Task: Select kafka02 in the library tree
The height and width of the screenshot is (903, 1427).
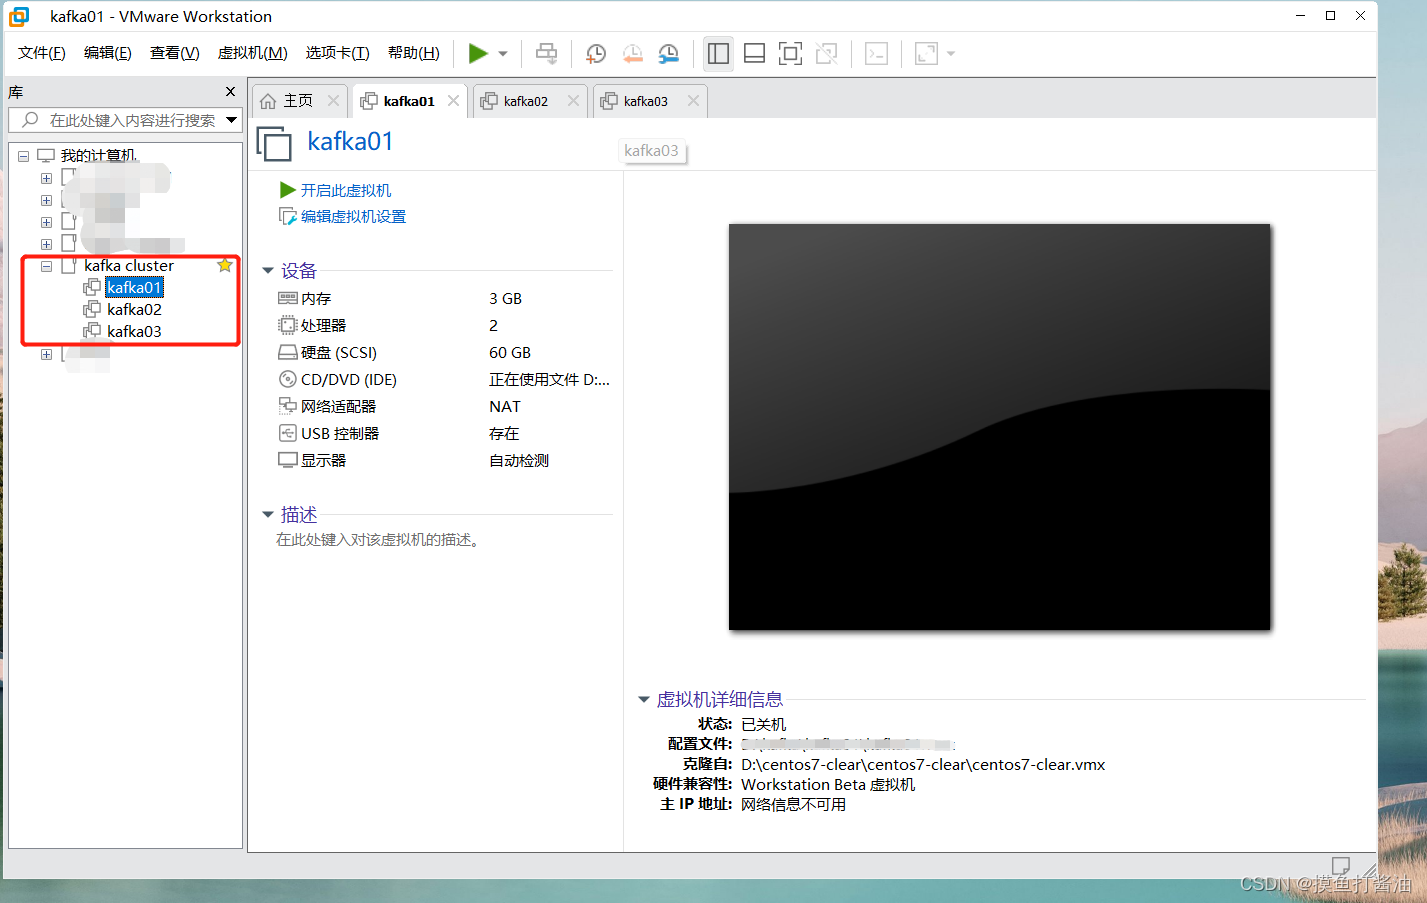Action: 134,310
